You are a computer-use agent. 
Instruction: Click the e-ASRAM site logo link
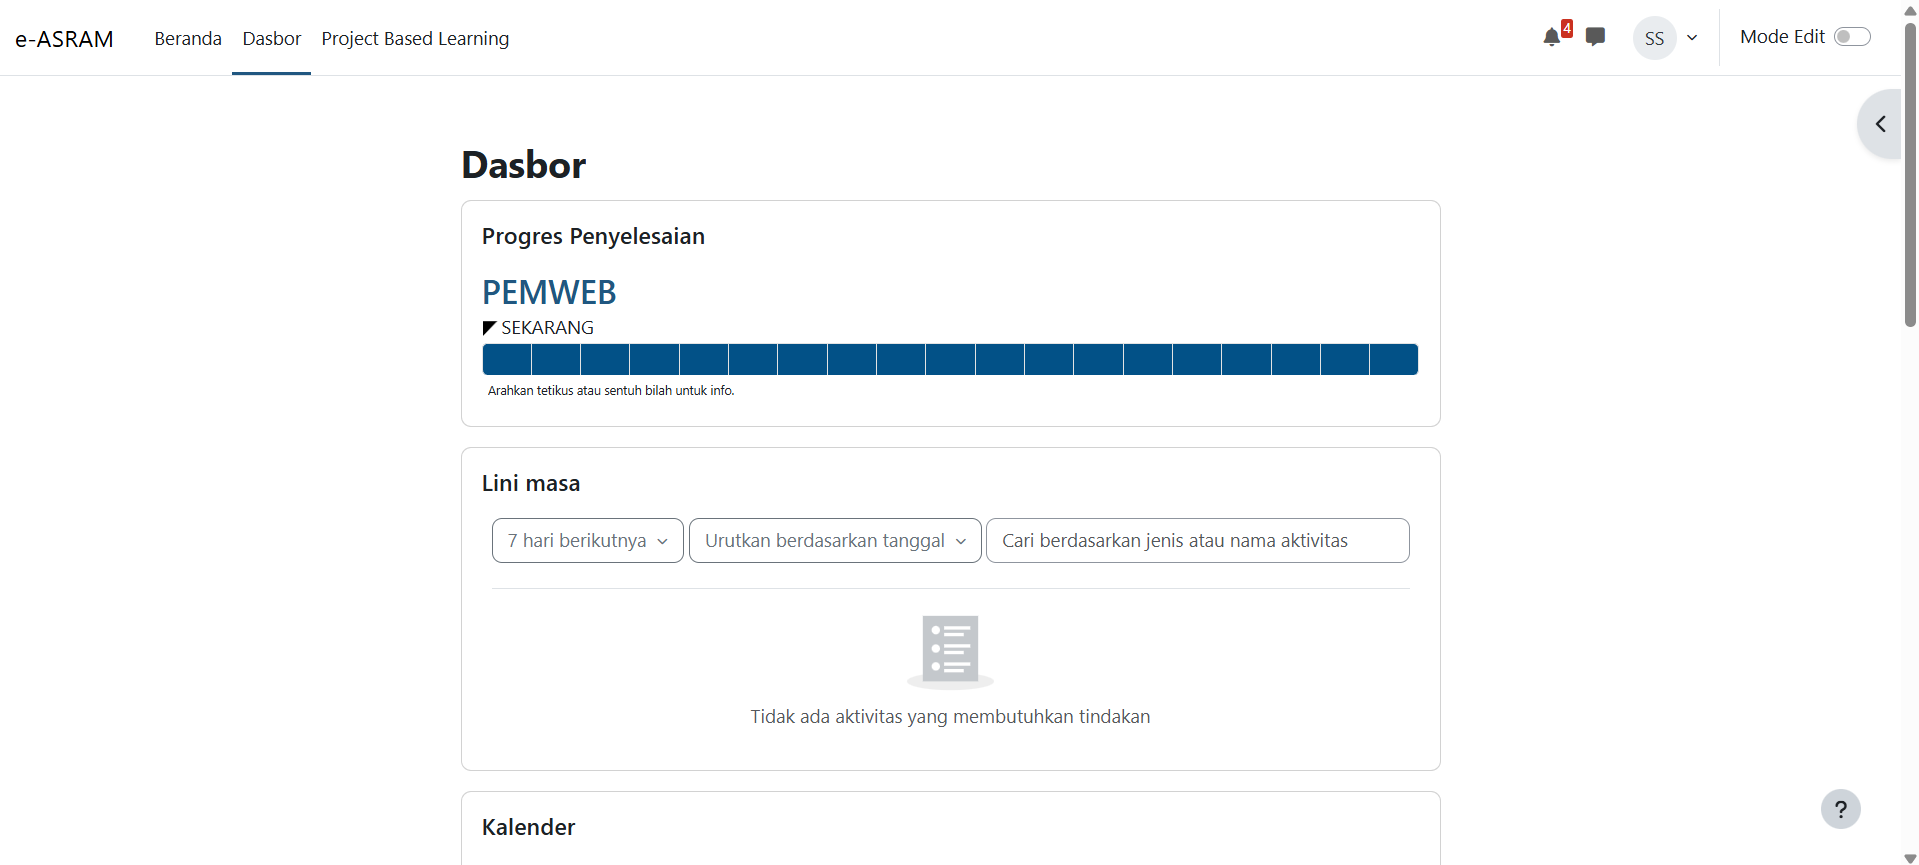pyautogui.click(x=64, y=39)
